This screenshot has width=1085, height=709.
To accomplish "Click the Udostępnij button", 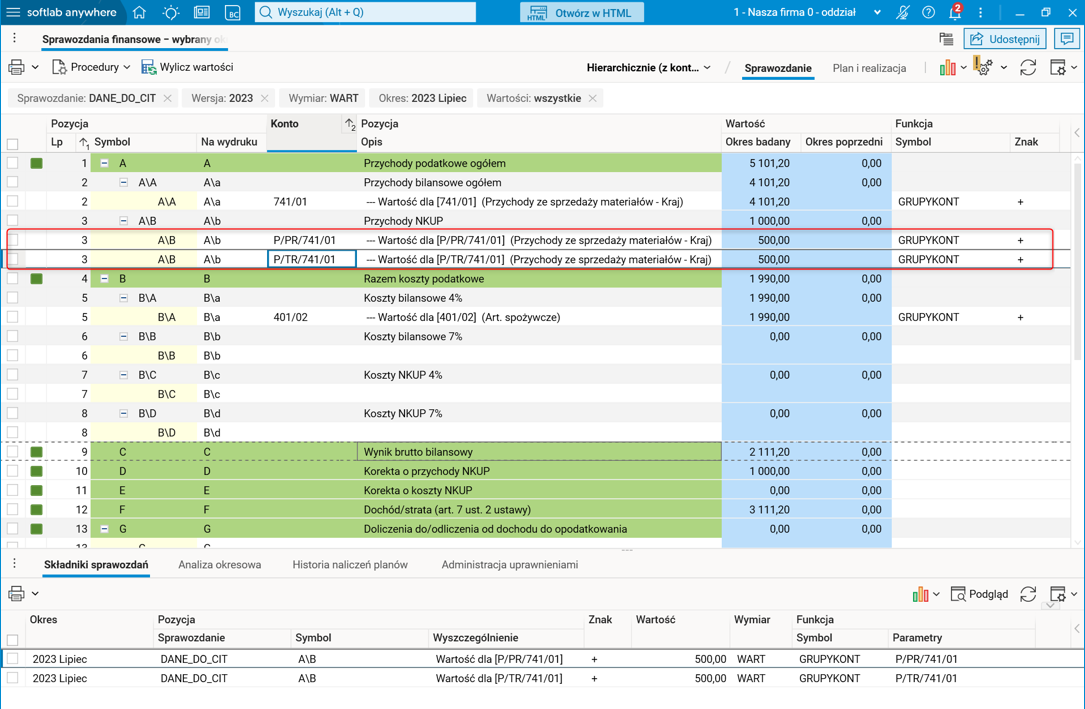I will (1004, 37).
